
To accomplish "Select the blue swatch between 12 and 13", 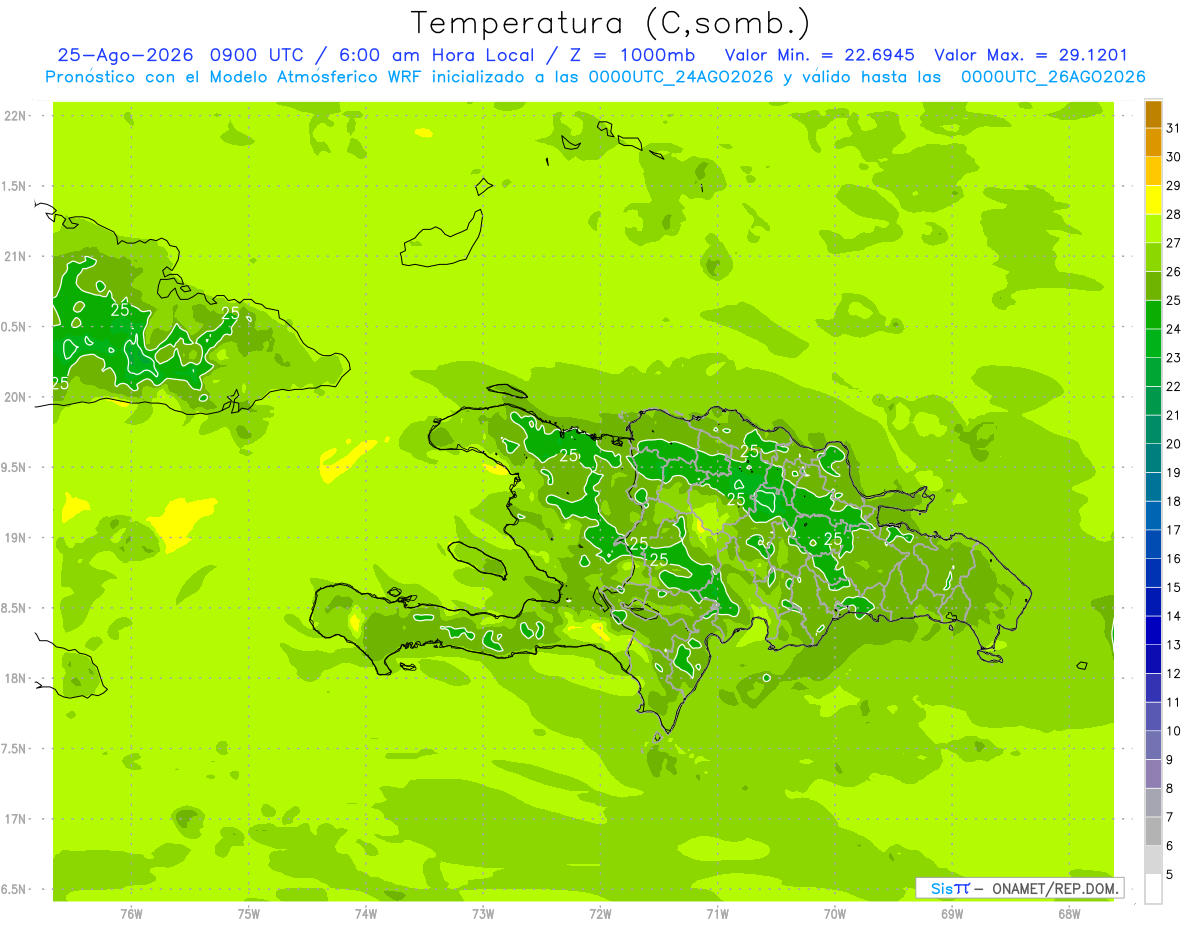I will point(1153,659).
